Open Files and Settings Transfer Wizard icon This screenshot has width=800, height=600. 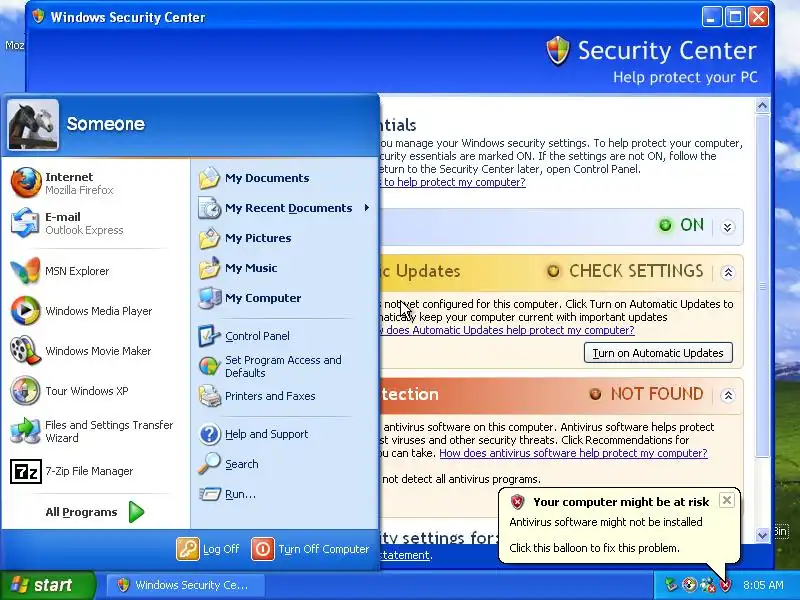[x=26, y=431]
